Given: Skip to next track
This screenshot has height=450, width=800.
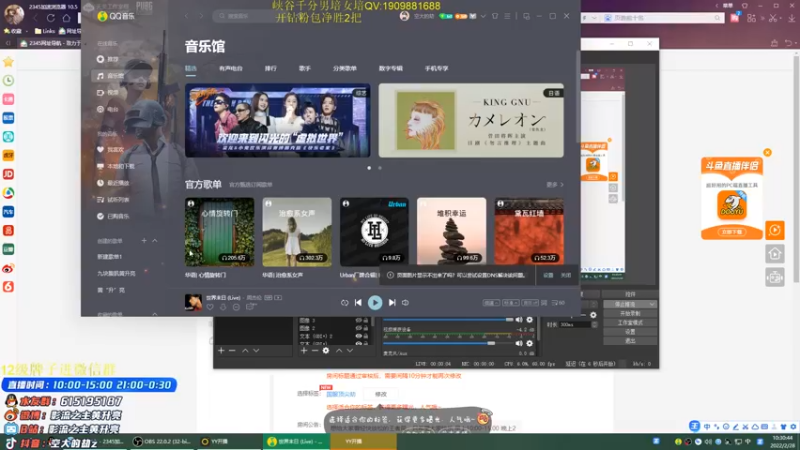Looking at the screenshot, I should click(392, 303).
